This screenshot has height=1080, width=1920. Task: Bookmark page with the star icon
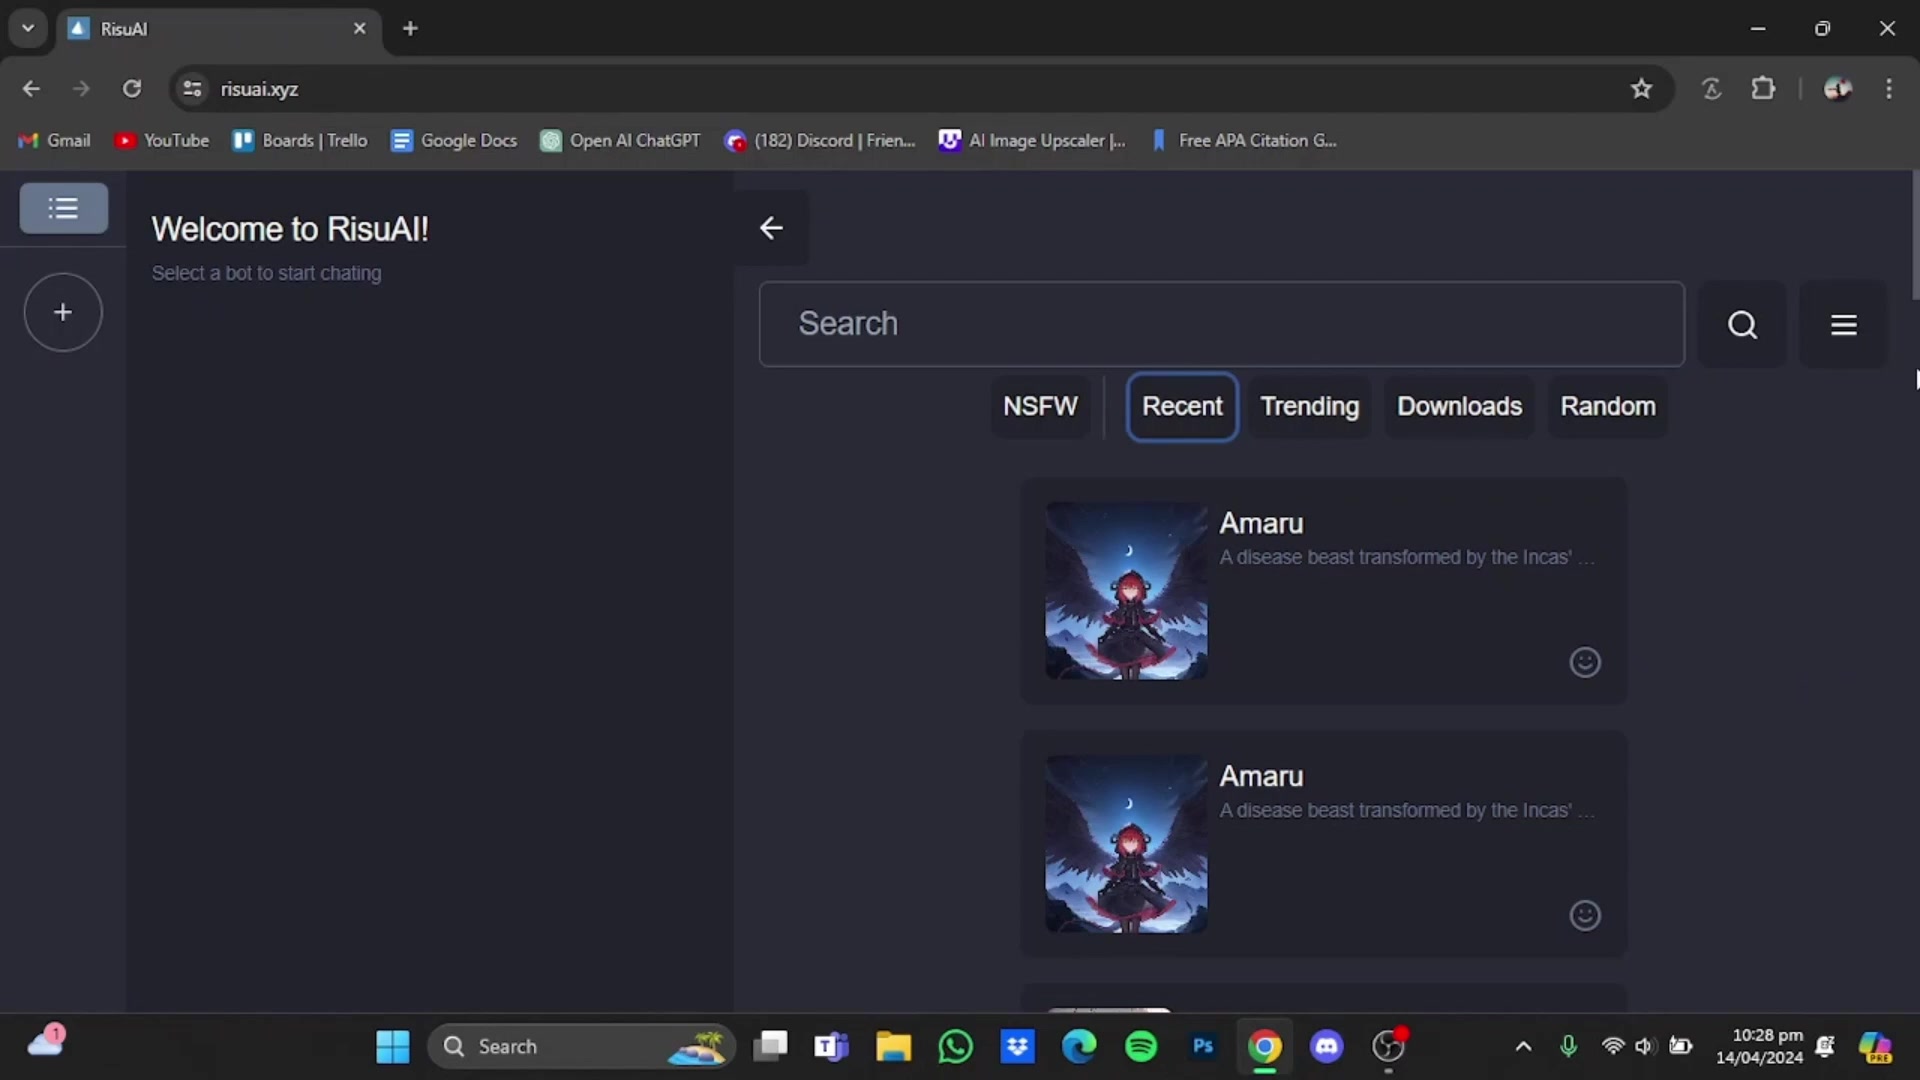click(1641, 89)
